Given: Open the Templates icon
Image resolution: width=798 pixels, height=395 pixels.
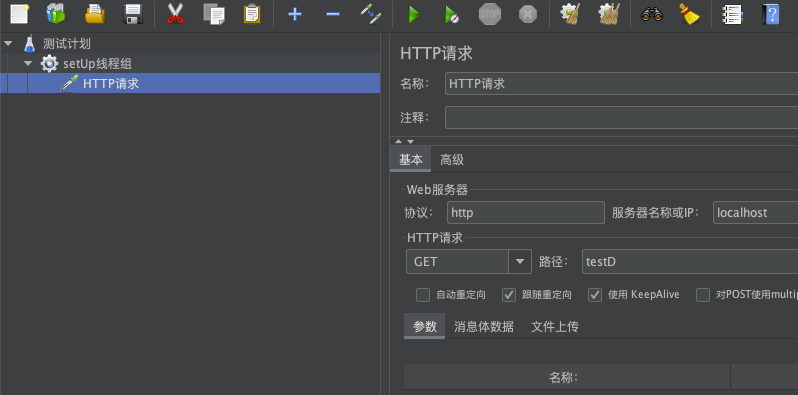Looking at the screenshot, I should pos(56,14).
